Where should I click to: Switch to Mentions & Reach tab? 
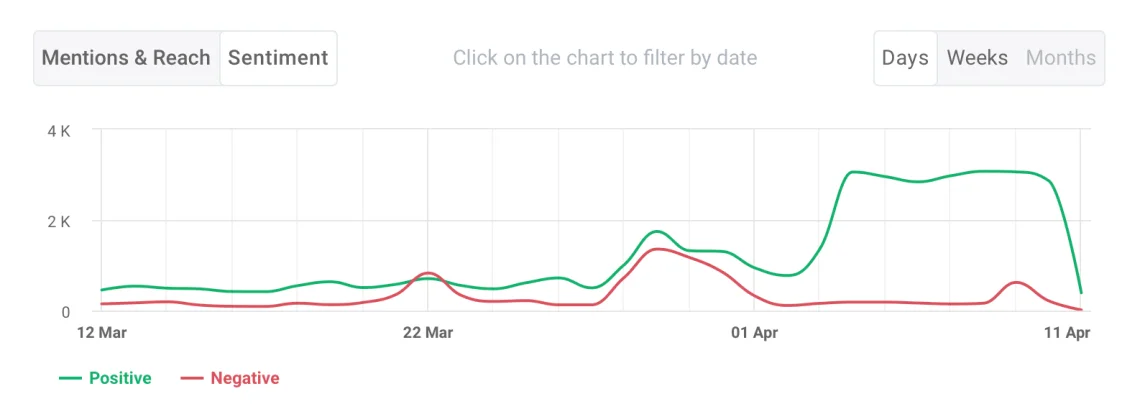pos(126,58)
